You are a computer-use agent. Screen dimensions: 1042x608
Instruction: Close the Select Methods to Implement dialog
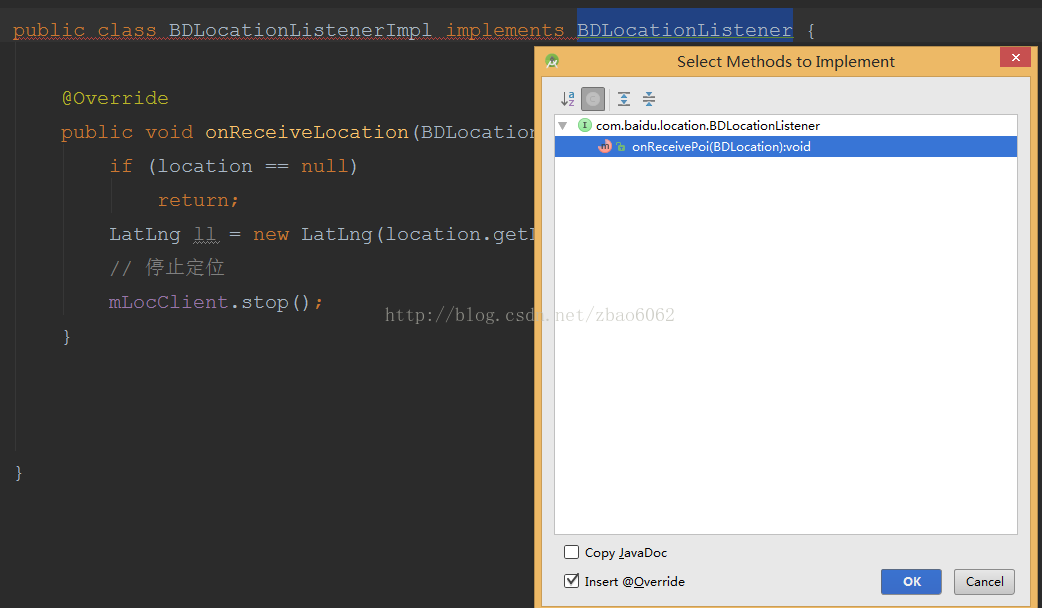click(x=1015, y=58)
